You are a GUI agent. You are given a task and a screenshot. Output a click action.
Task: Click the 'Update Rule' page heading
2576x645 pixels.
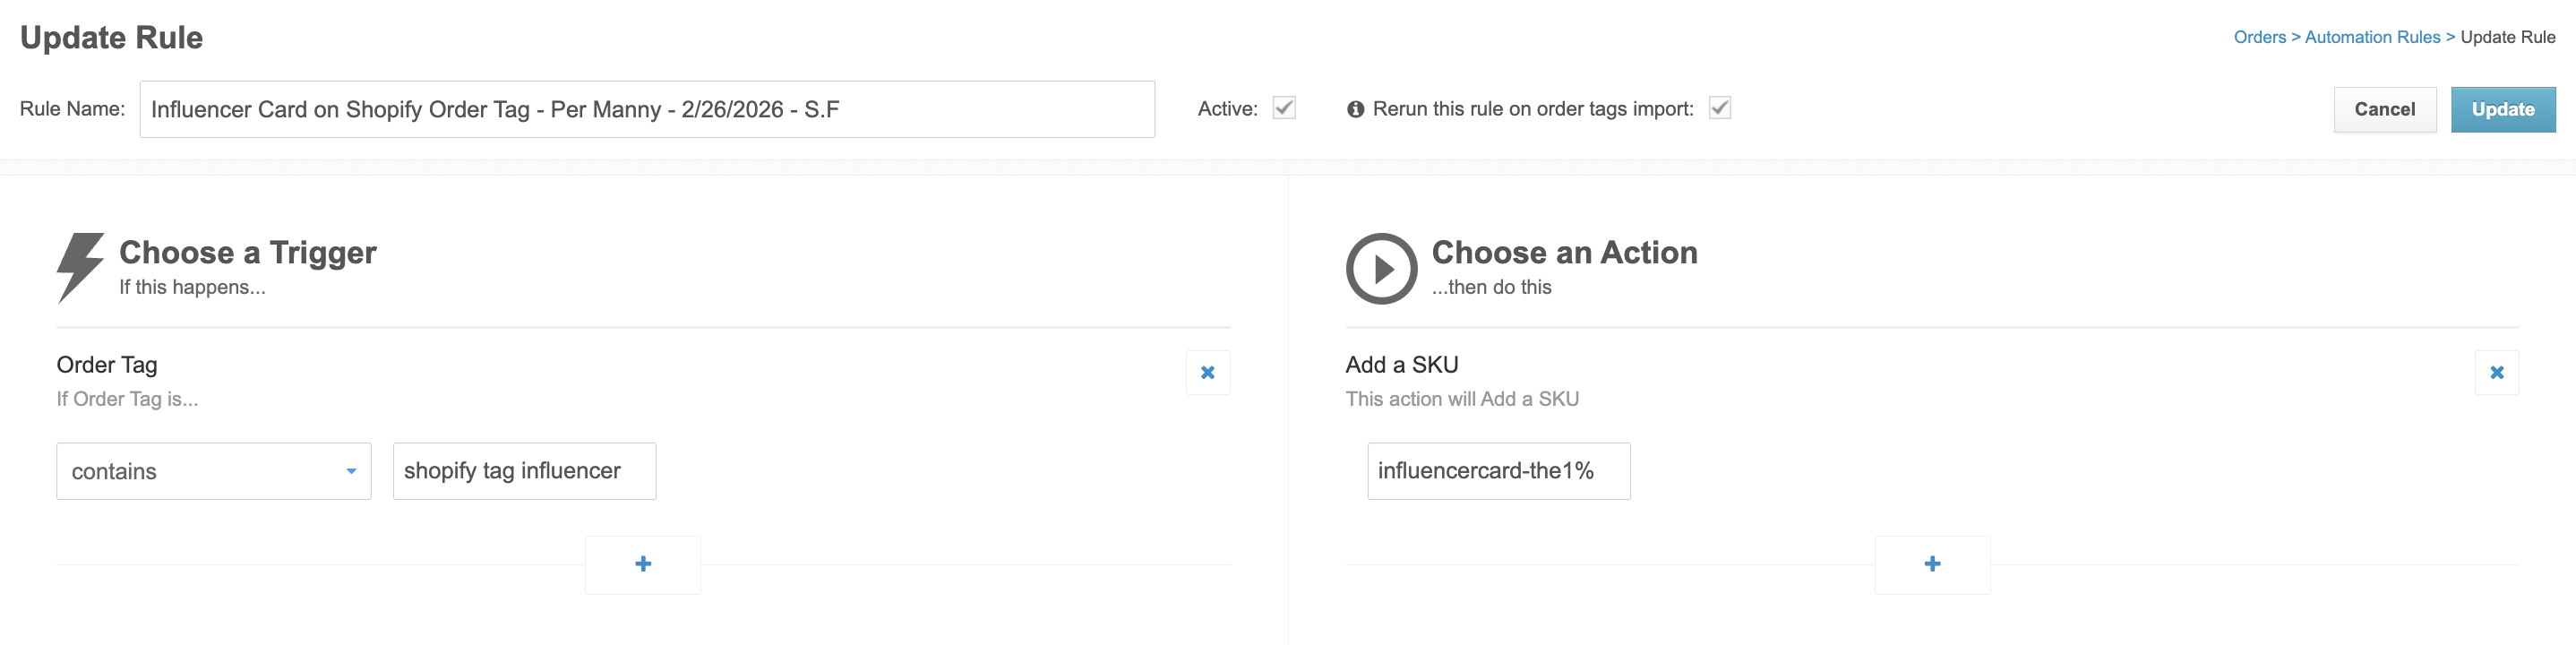tap(111, 38)
